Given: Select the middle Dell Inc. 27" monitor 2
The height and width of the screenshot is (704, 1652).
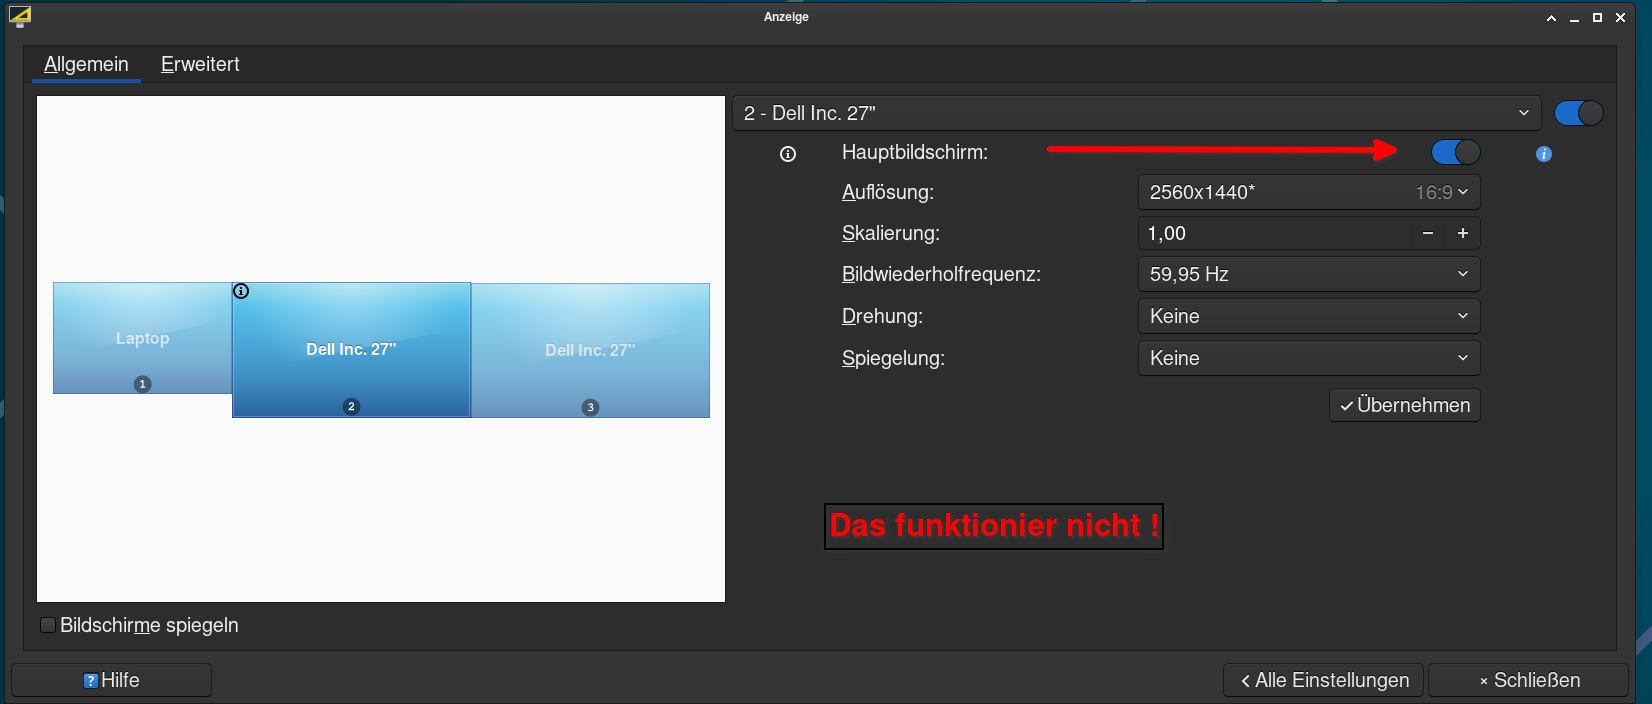Looking at the screenshot, I should pyautogui.click(x=351, y=350).
